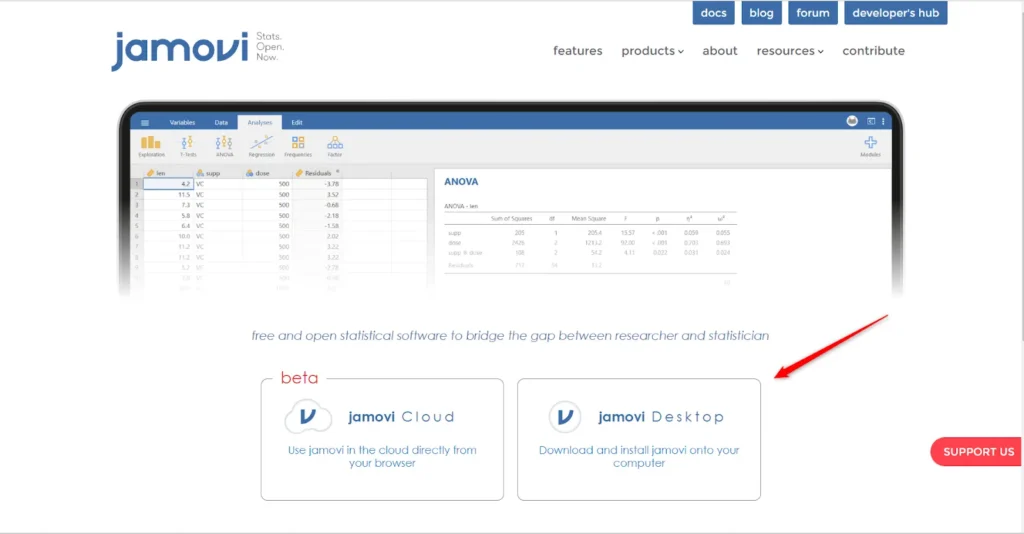
Task: Switch to the Data tab in preview
Action: tap(221, 123)
